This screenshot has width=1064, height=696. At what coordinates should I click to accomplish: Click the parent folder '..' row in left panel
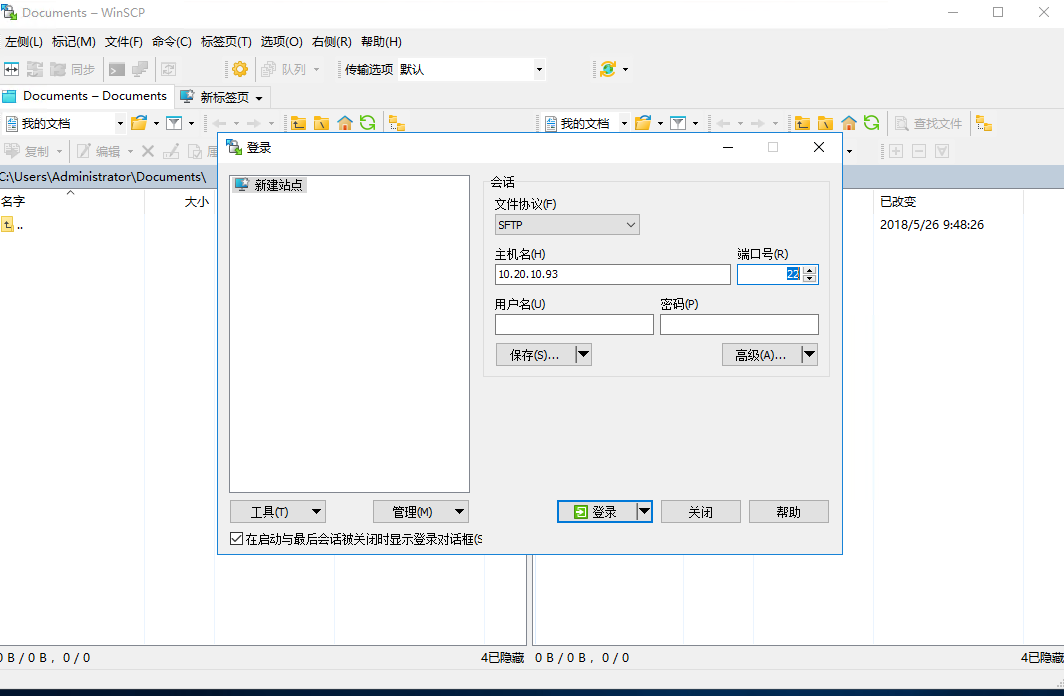click(13, 225)
